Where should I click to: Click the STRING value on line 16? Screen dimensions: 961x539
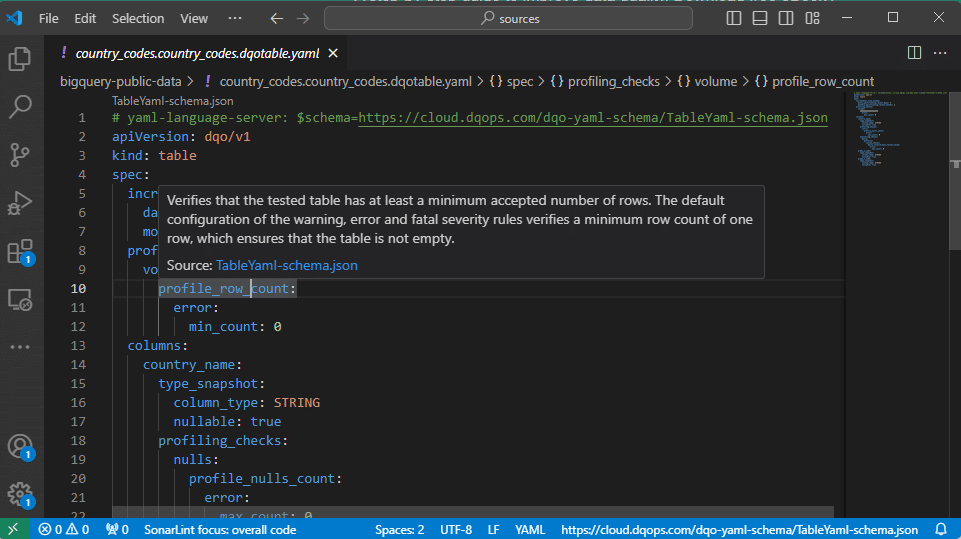pyautogui.click(x=297, y=402)
